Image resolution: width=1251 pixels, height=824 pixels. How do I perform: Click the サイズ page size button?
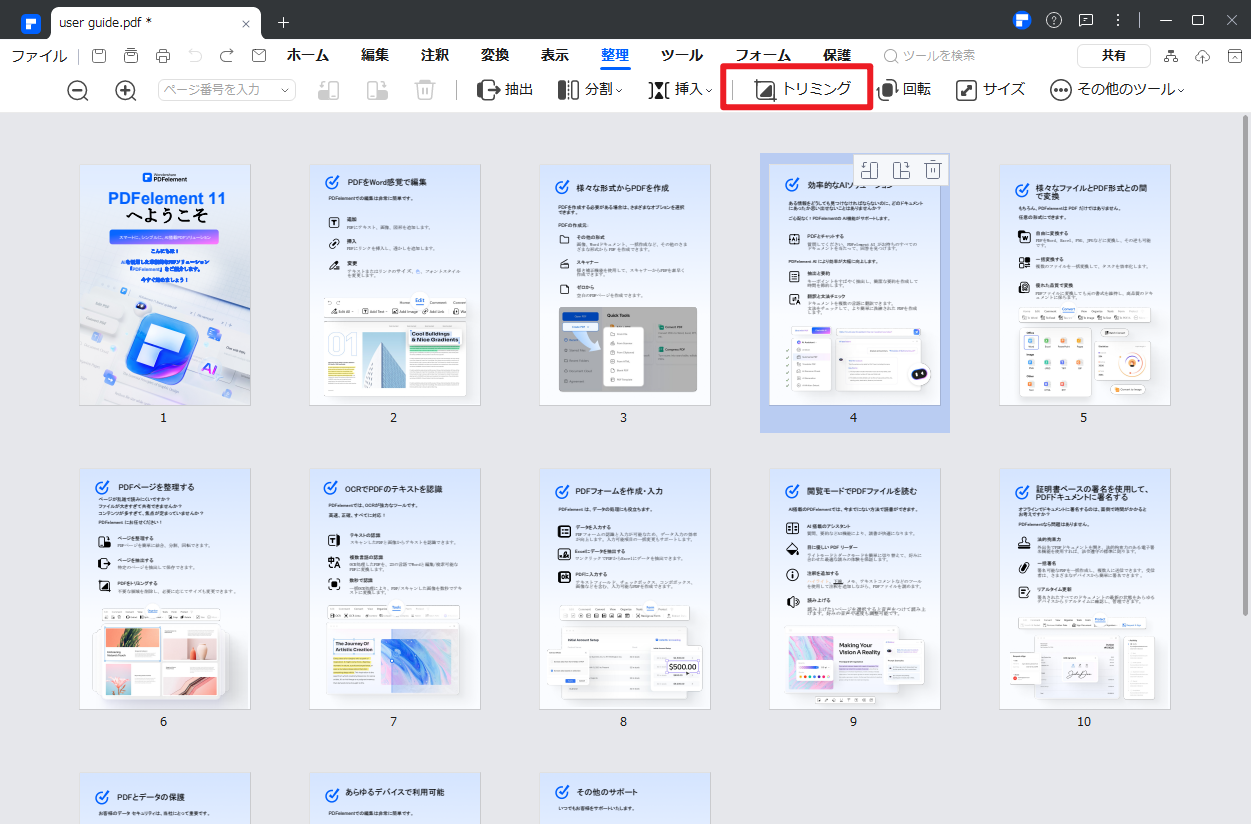(991, 90)
